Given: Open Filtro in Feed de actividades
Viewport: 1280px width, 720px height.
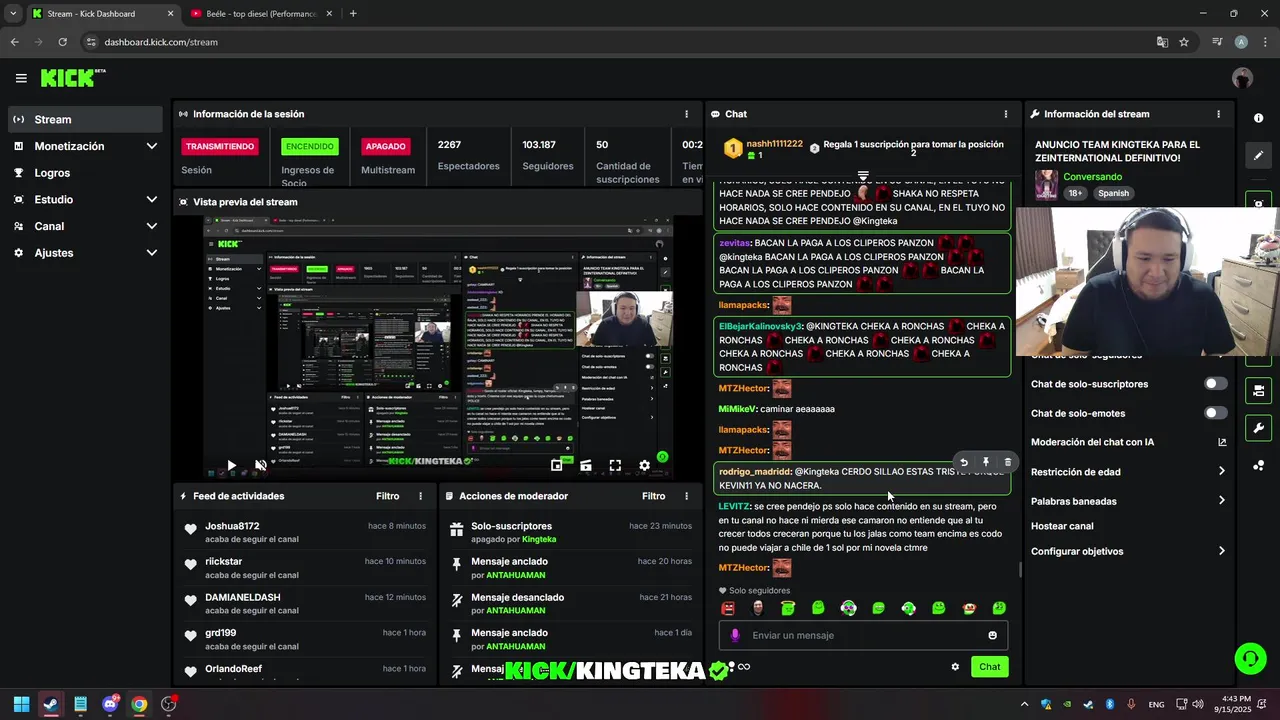Looking at the screenshot, I should (x=387, y=496).
